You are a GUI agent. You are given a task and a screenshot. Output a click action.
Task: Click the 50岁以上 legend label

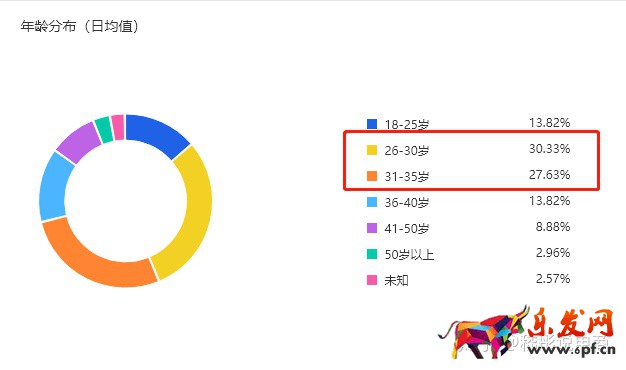click(409, 254)
